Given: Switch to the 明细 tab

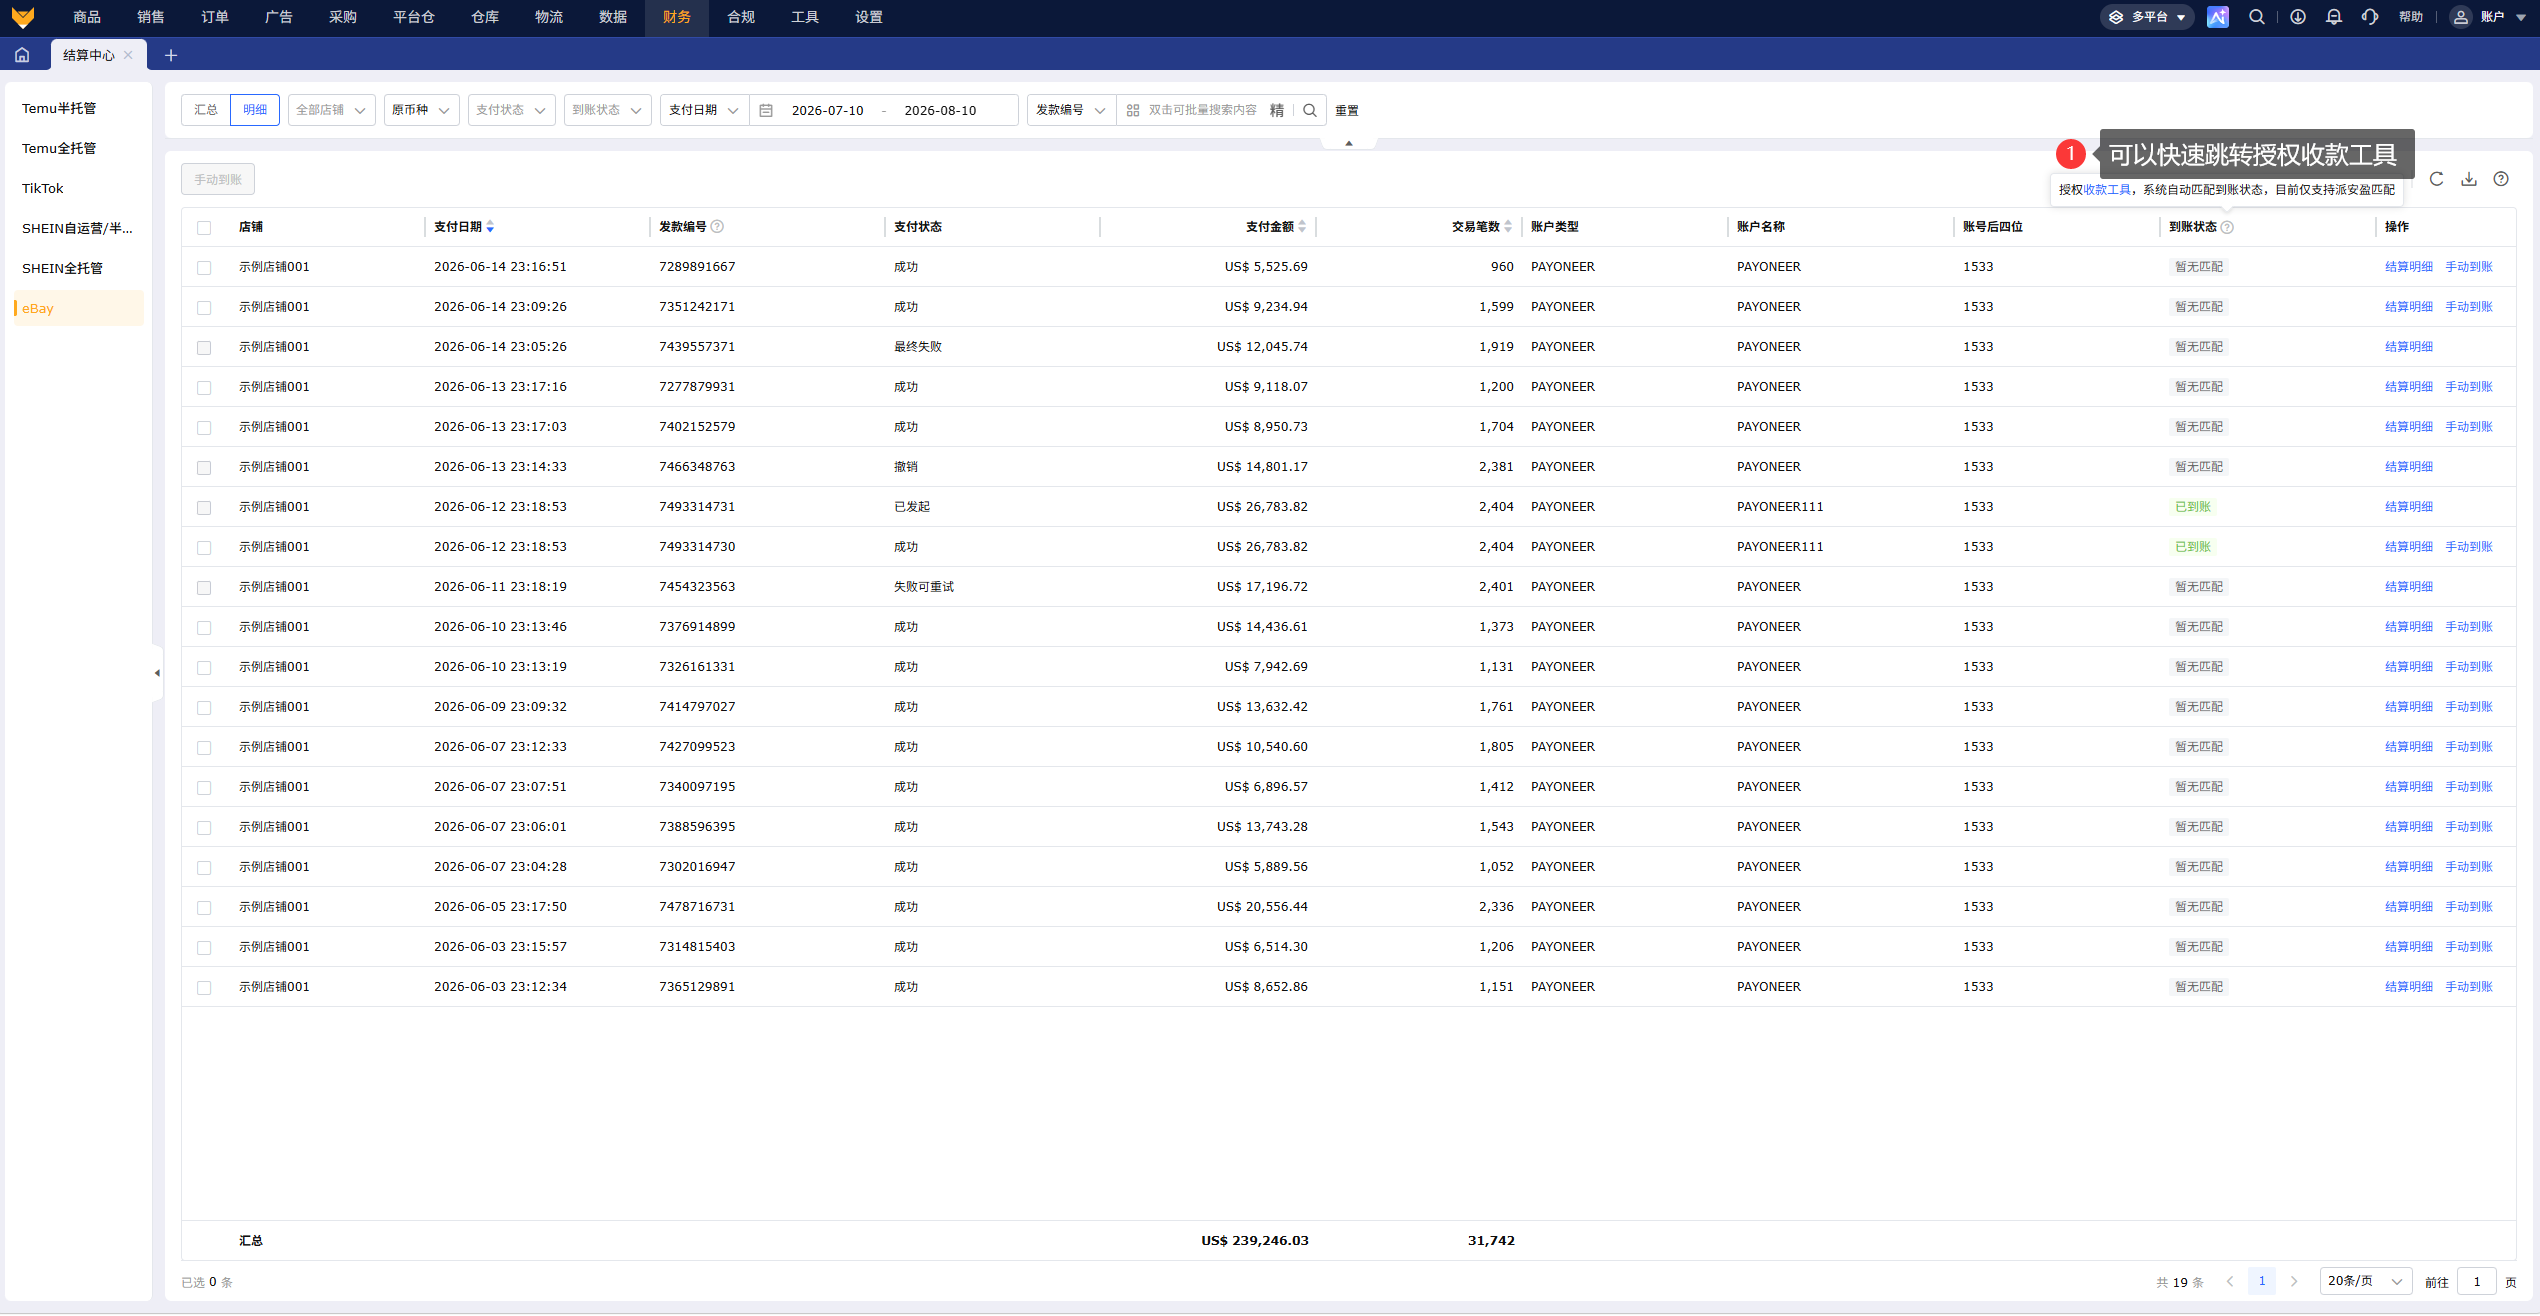Looking at the screenshot, I should click(x=255, y=110).
